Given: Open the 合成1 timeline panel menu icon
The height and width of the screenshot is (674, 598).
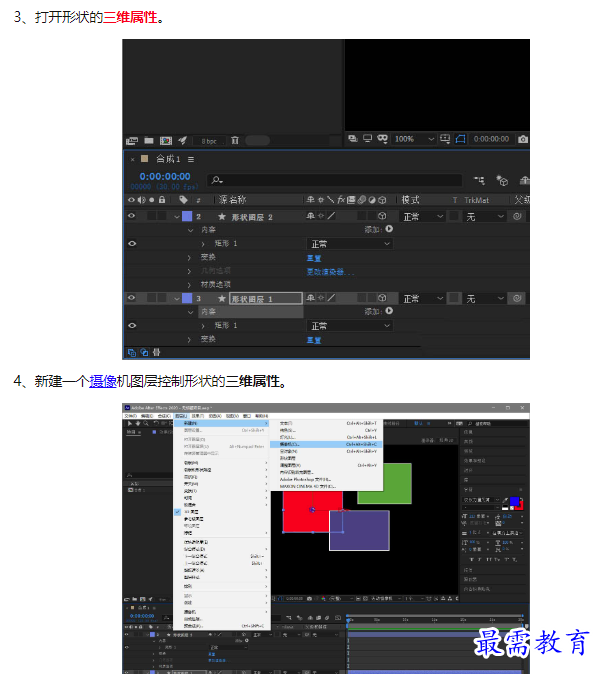Looking at the screenshot, I should click(191, 159).
